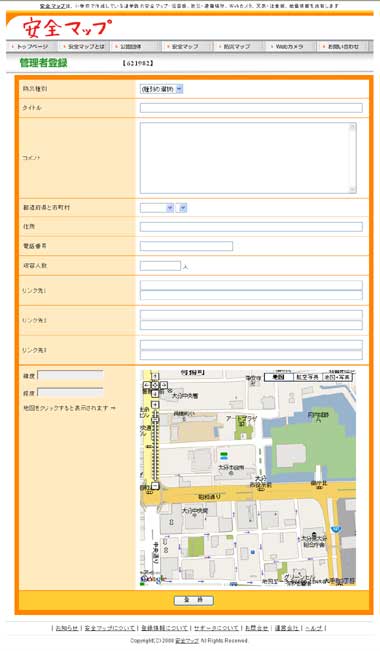
Task: Zoom in with the map plus button
Action: (155, 404)
